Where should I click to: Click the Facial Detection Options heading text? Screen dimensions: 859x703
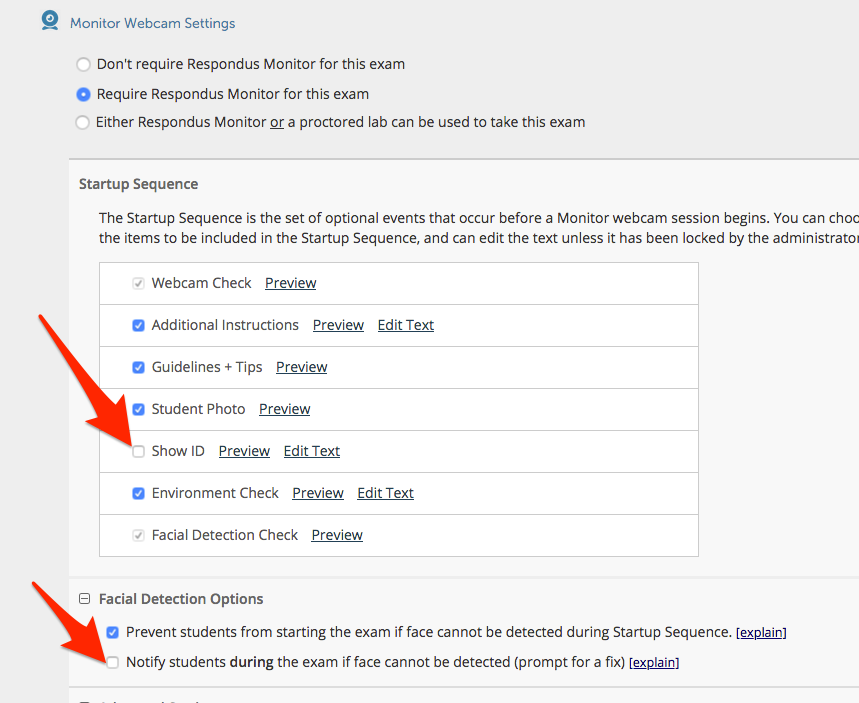point(181,599)
